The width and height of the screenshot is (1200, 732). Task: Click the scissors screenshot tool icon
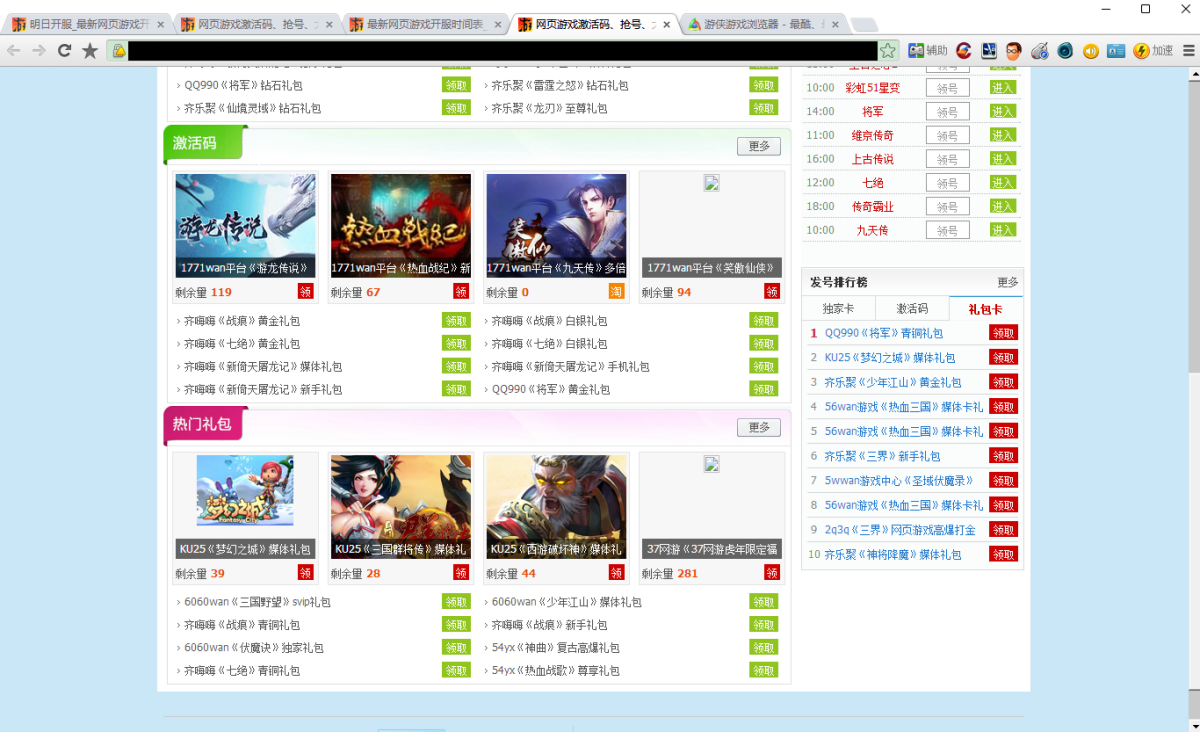pos(990,50)
